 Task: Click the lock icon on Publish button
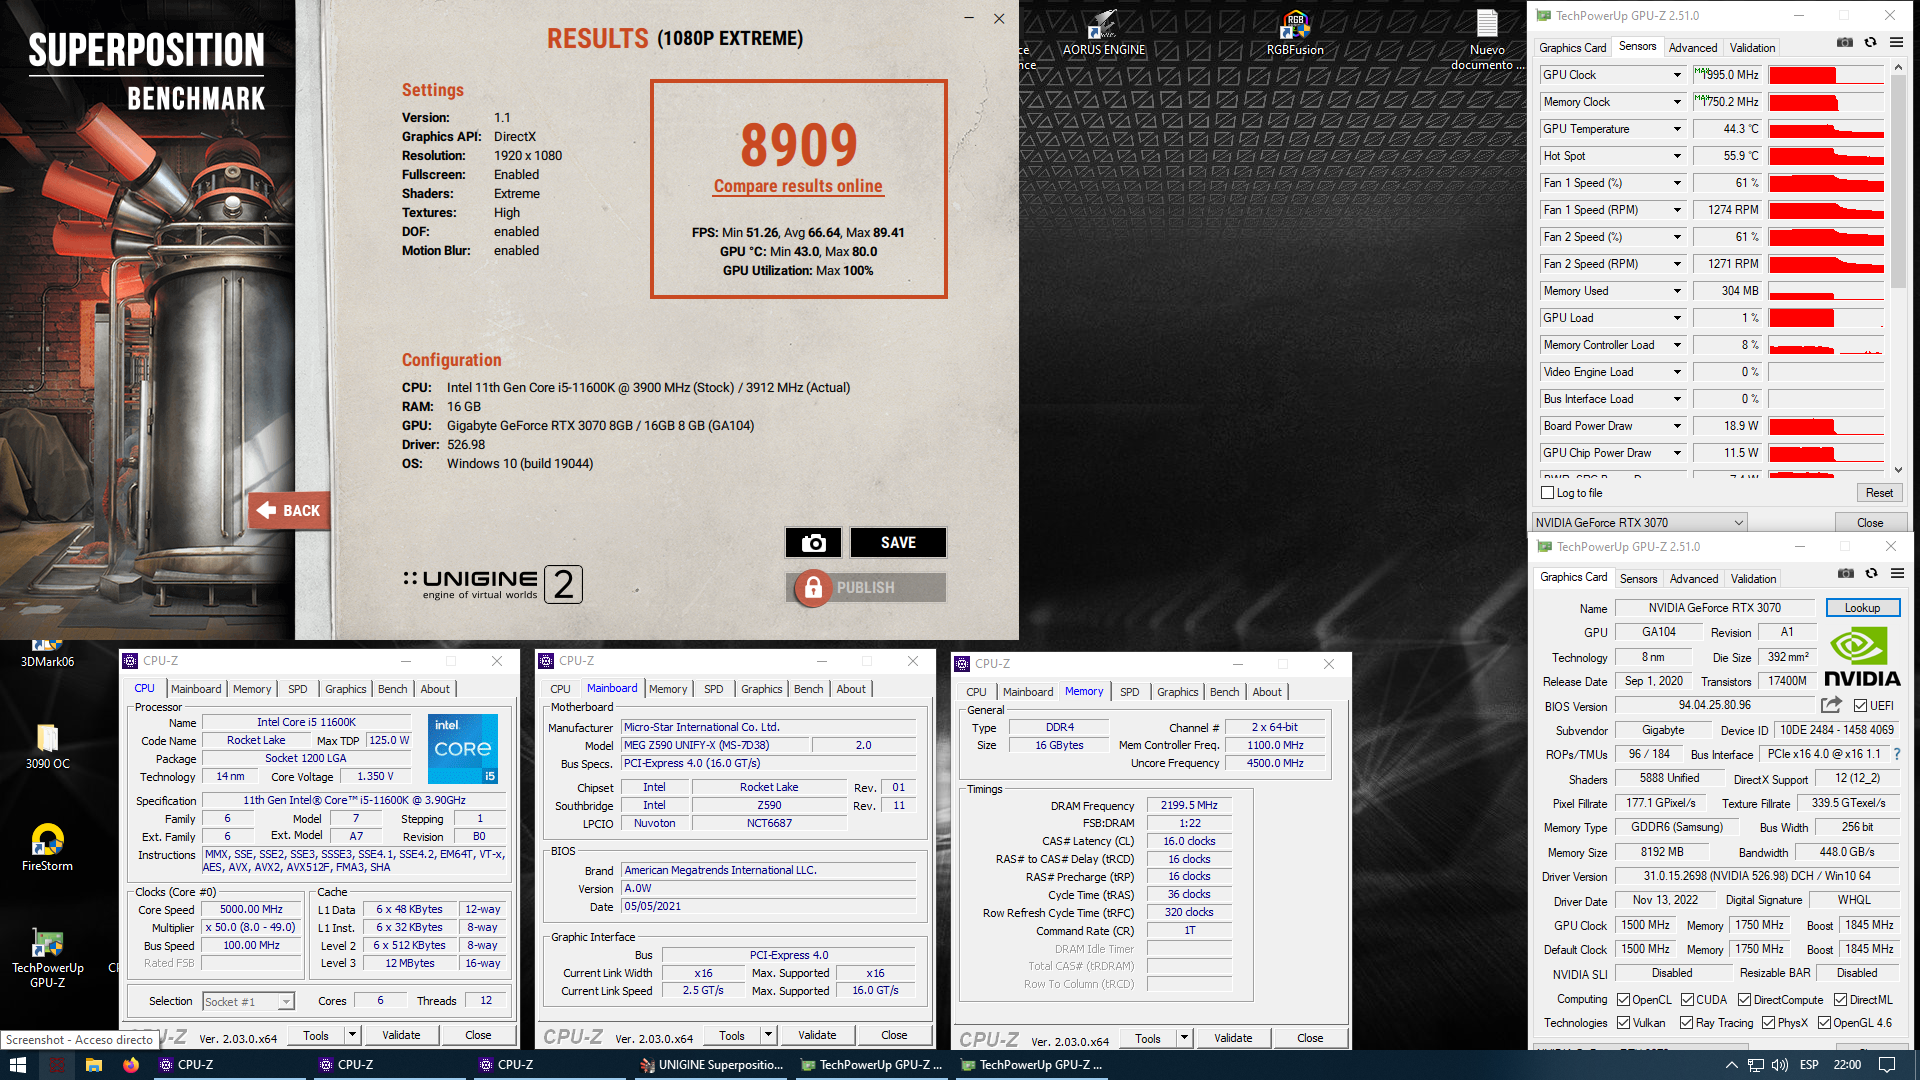coord(813,588)
